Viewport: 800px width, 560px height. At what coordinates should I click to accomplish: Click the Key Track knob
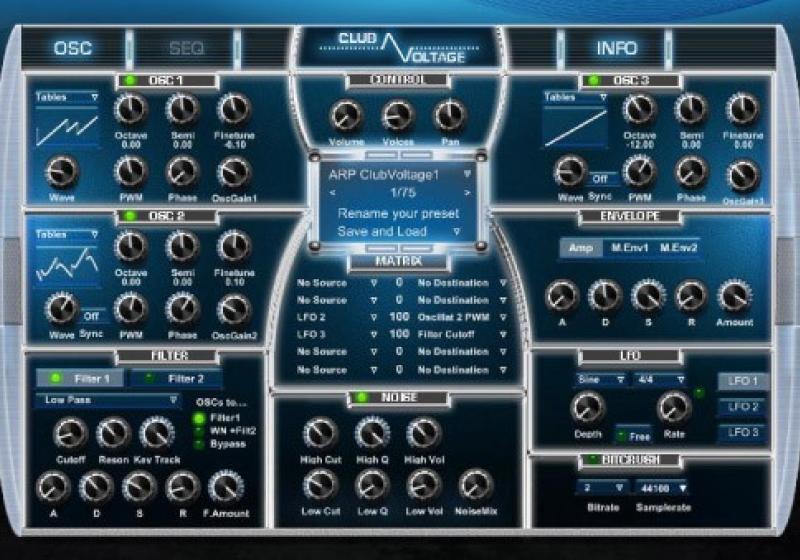157,434
